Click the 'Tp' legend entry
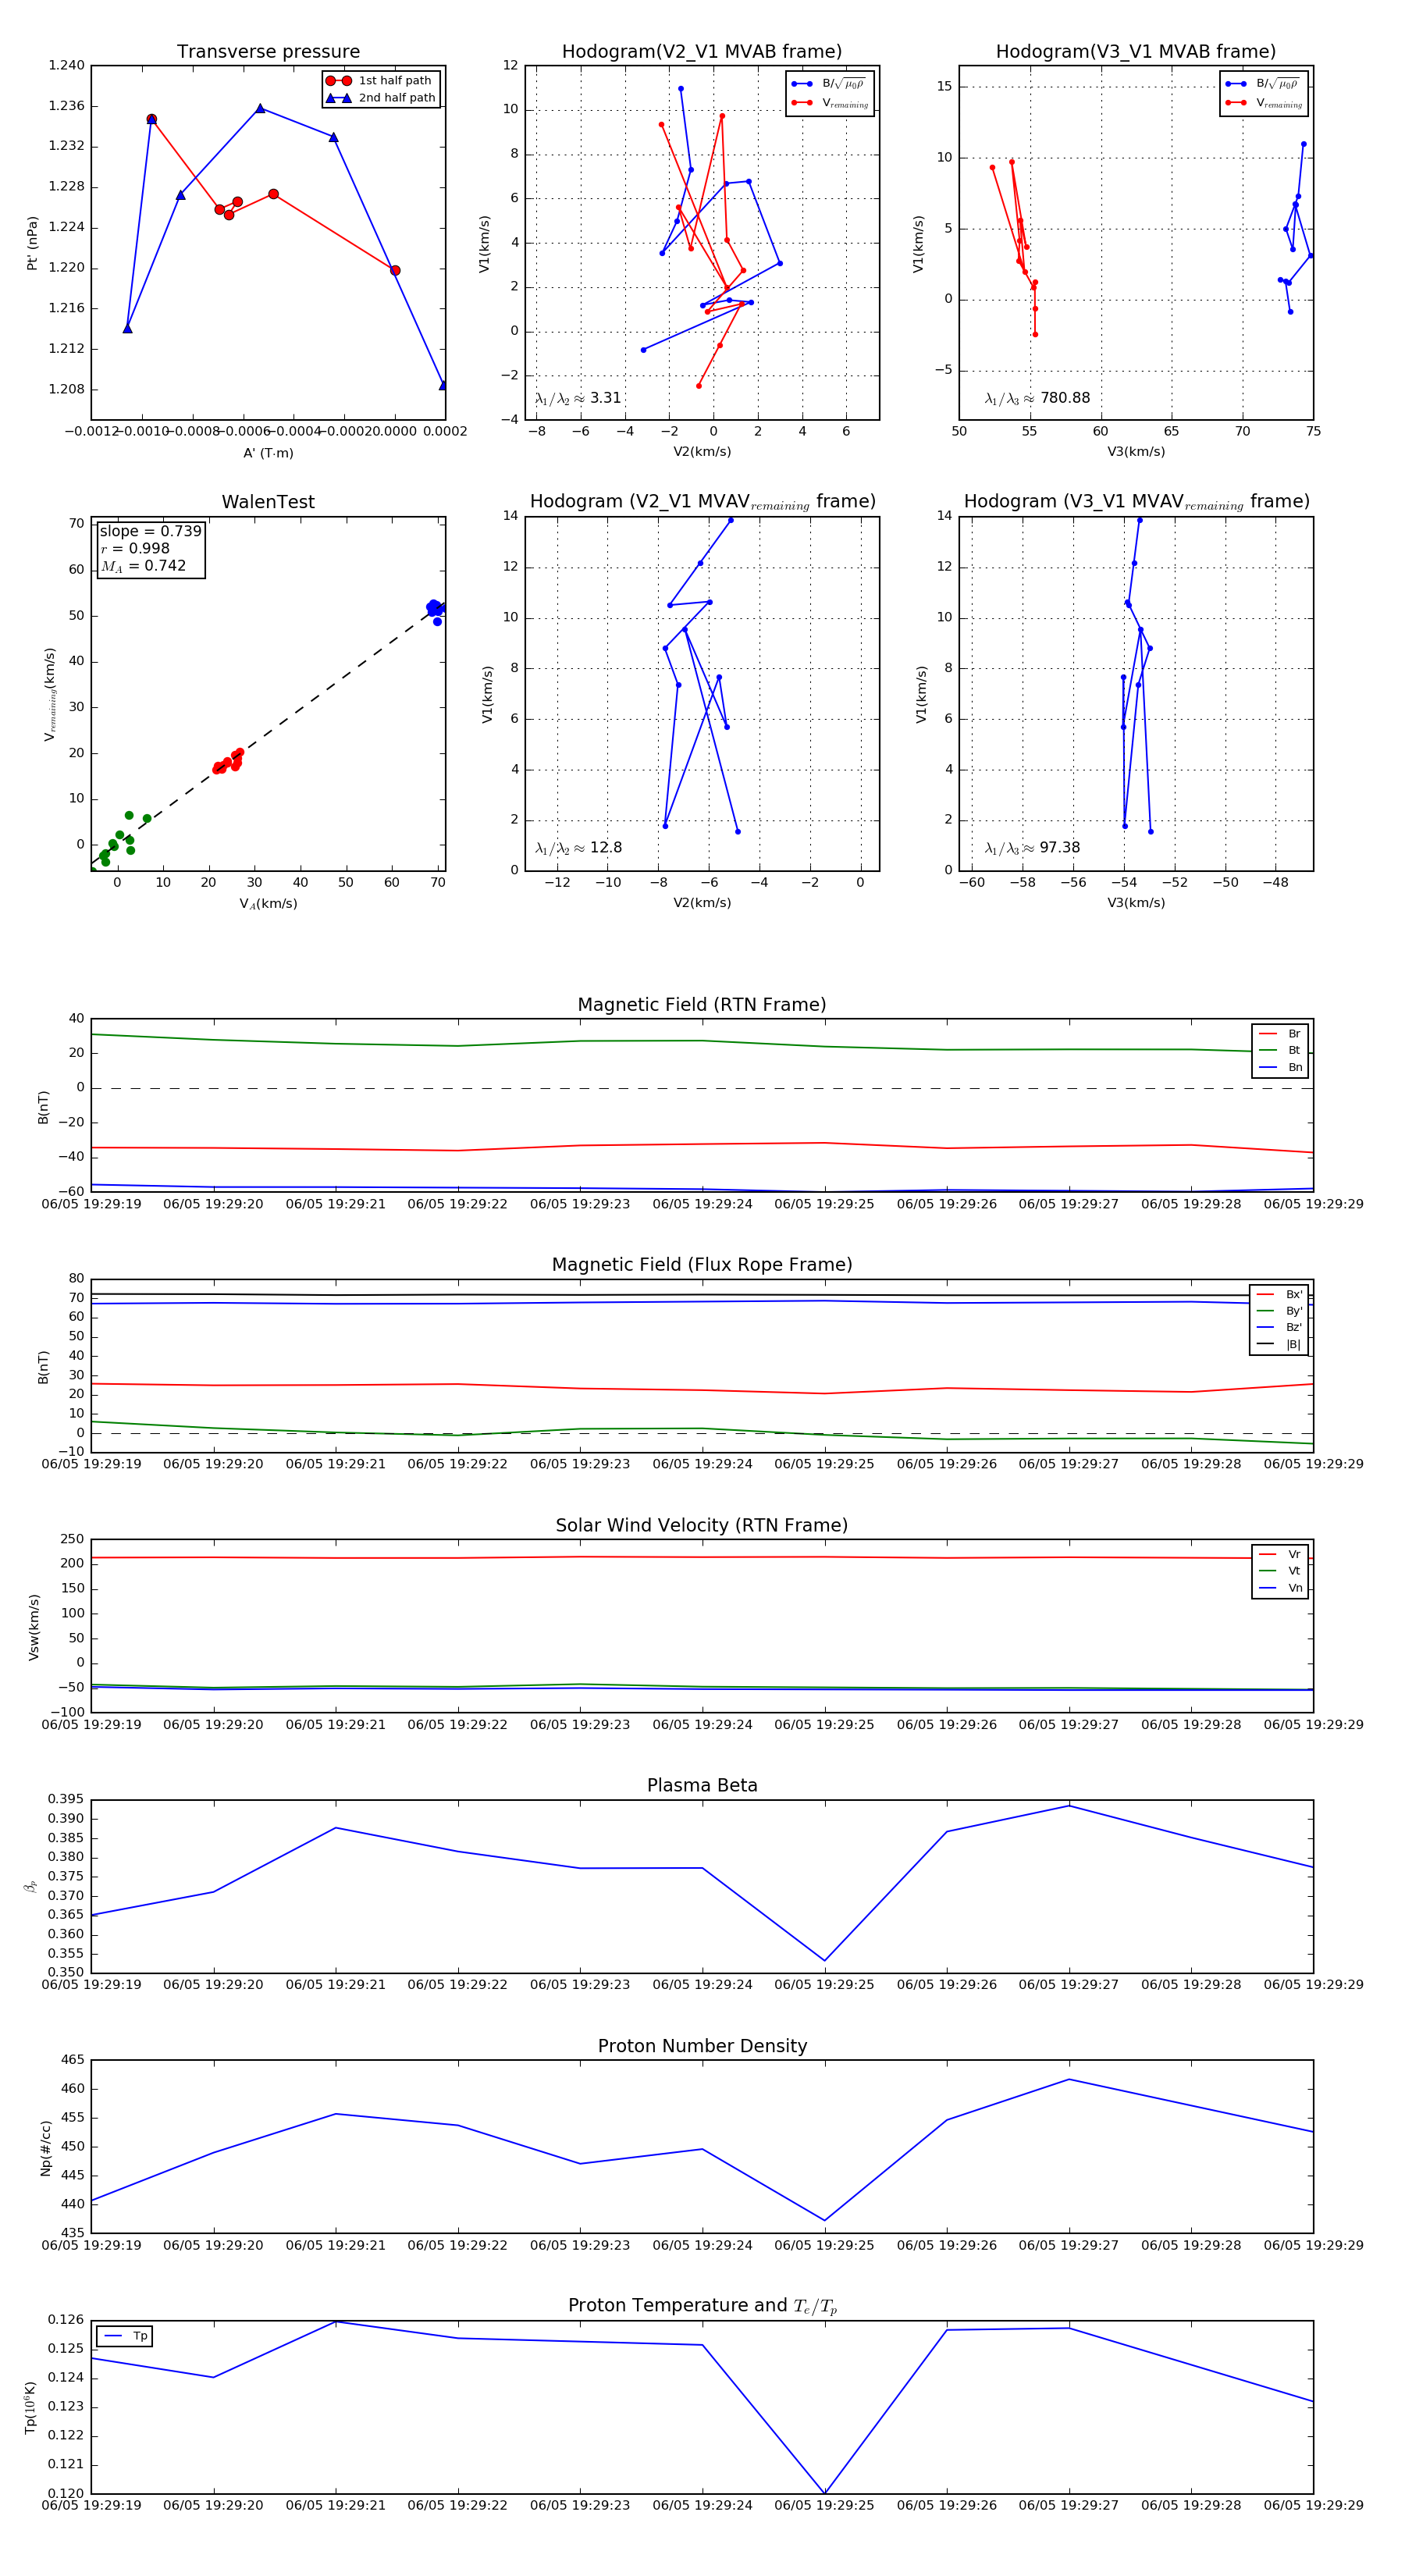Image resolution: width=1405 pixels, height=2576 pixels. click(x=125, y=2337)
